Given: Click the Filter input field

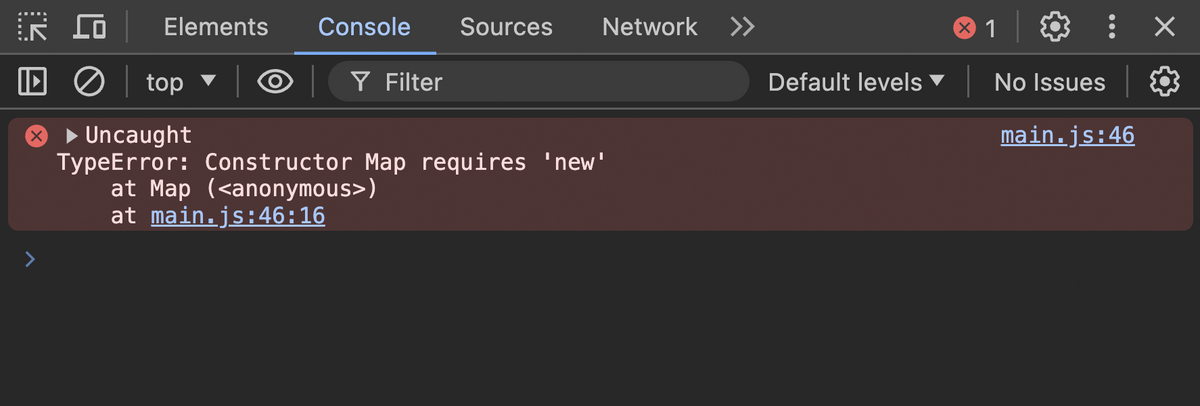Looking at the screenshot, I should pyautogui.click(x=550, y=82).
